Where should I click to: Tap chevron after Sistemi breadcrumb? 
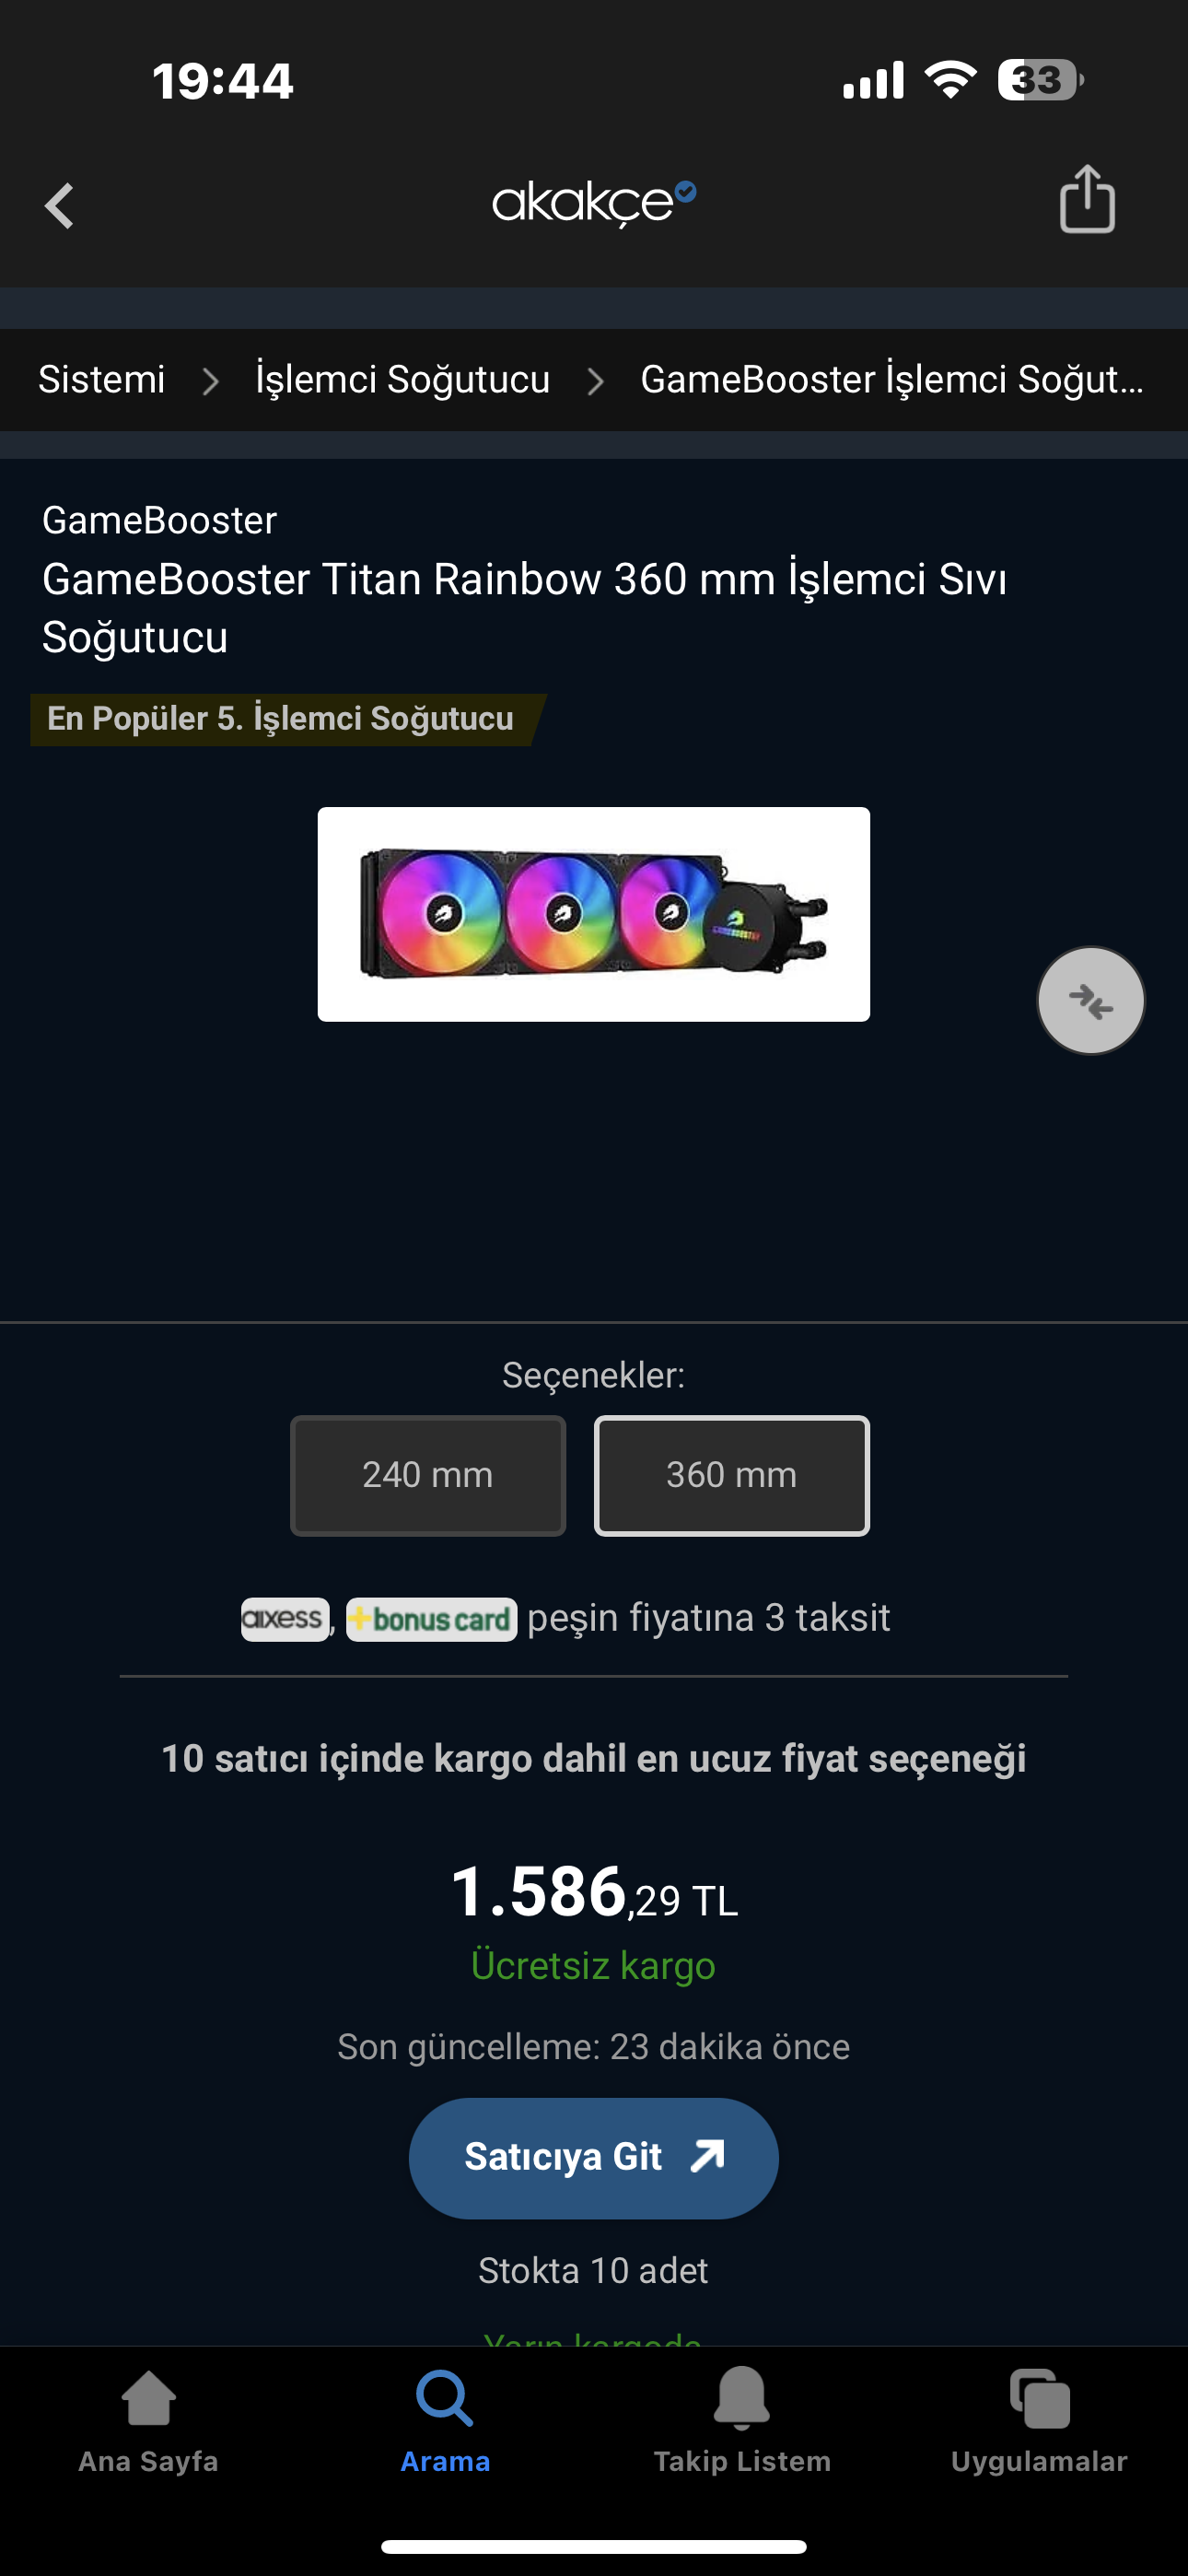(210, 381)
